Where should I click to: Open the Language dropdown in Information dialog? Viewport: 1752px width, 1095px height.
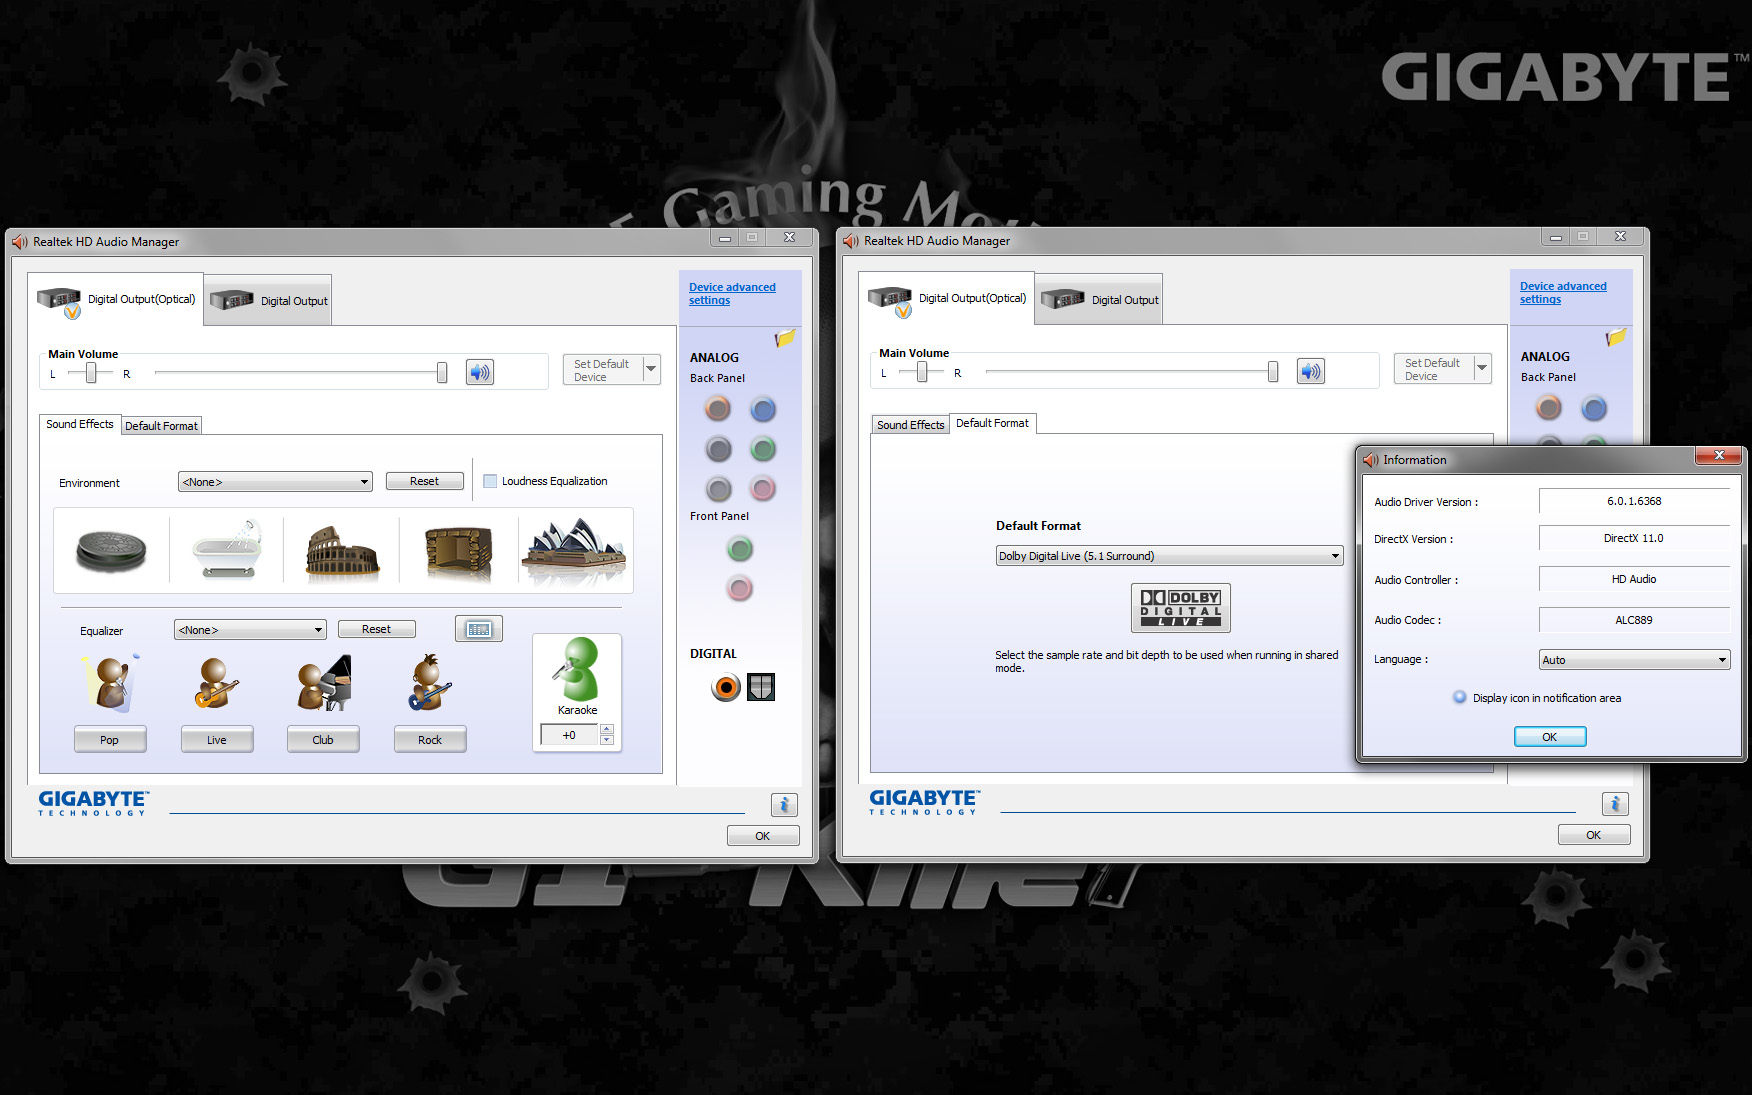pyautogui.click(x=1634, y=660)
